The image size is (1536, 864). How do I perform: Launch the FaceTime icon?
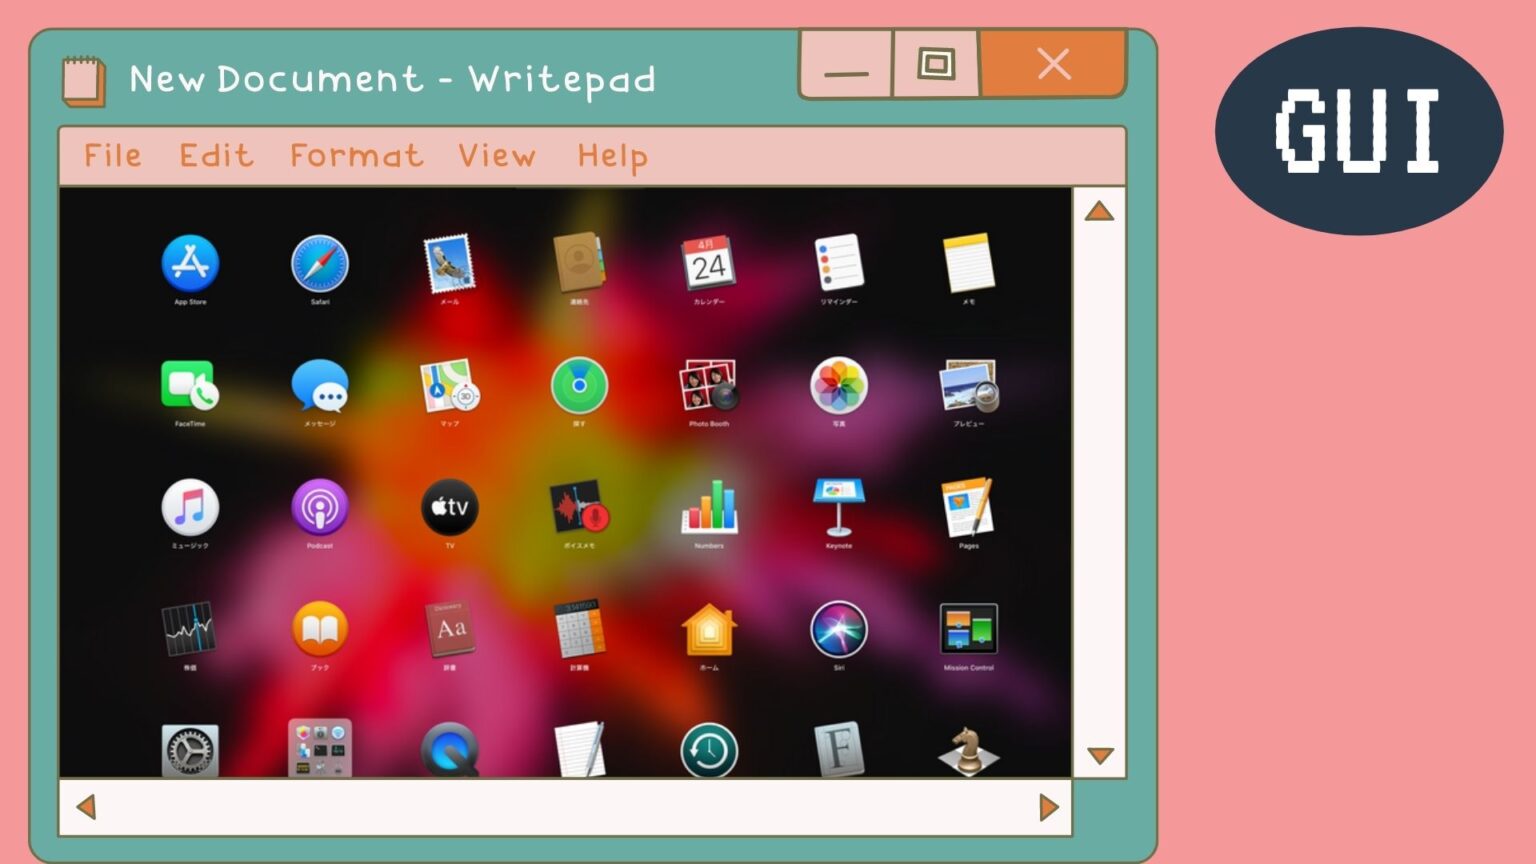[190, 385]
